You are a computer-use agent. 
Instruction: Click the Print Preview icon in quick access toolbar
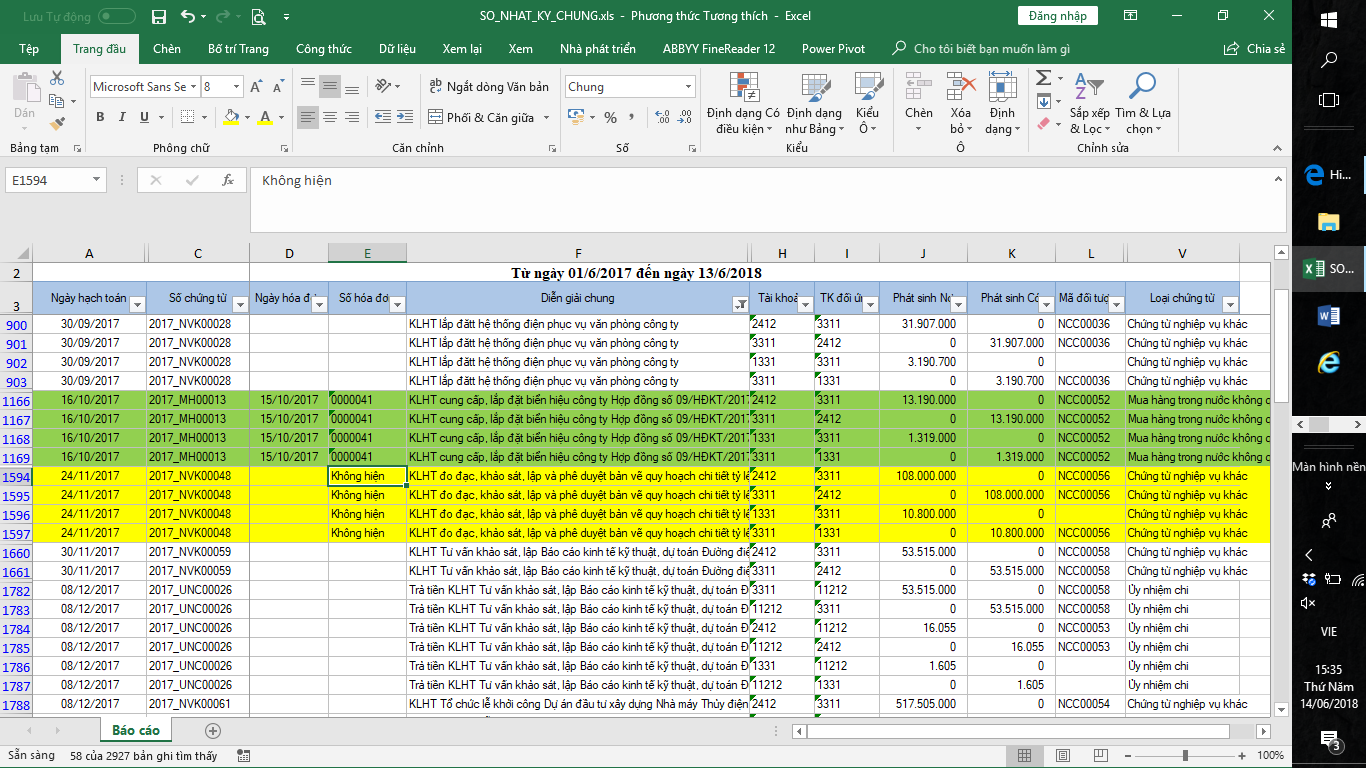click(x=259, y=16)
